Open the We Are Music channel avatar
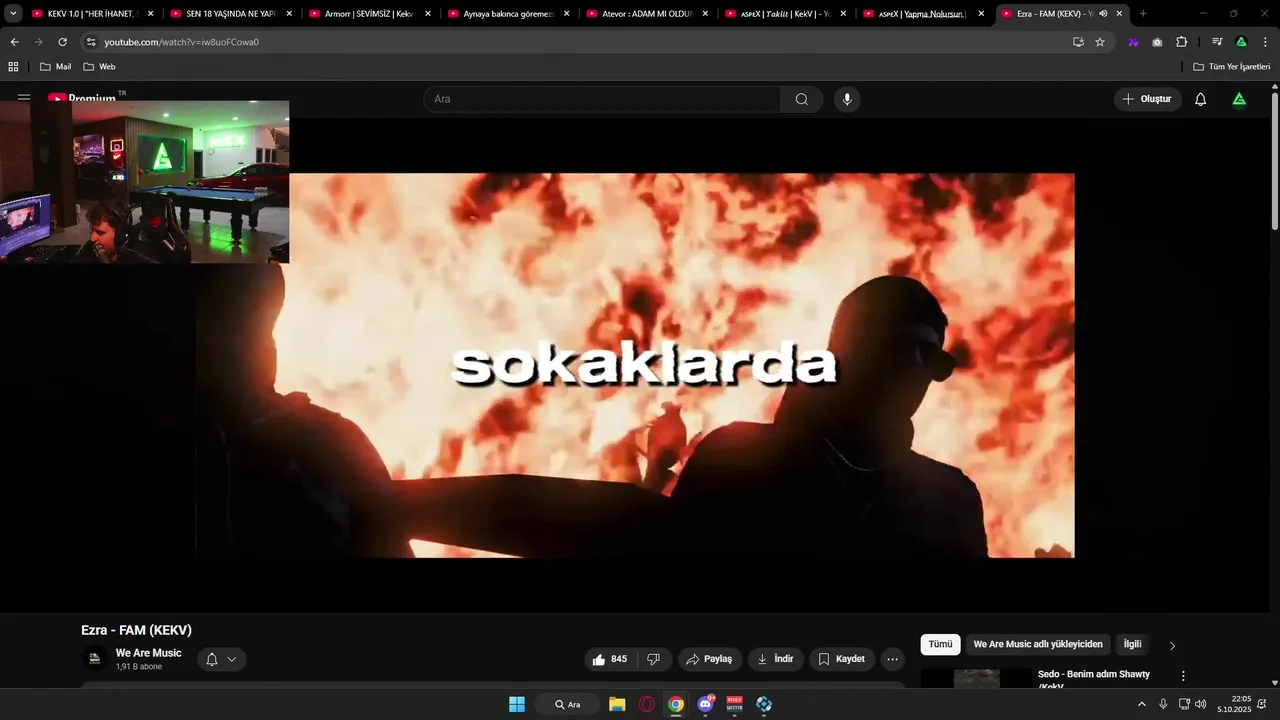1280x720 pixels. (94, 659)
